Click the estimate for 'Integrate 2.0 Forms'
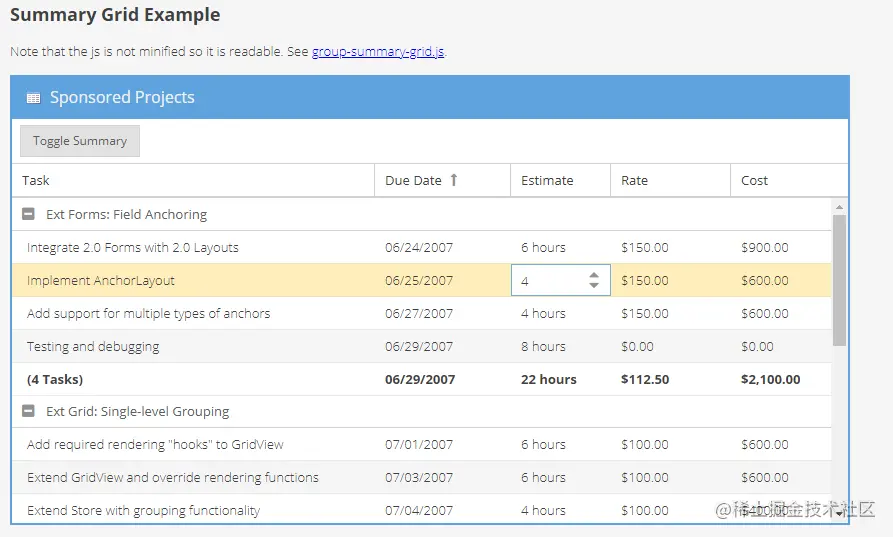Screen dimensions: 893x537 543,248
